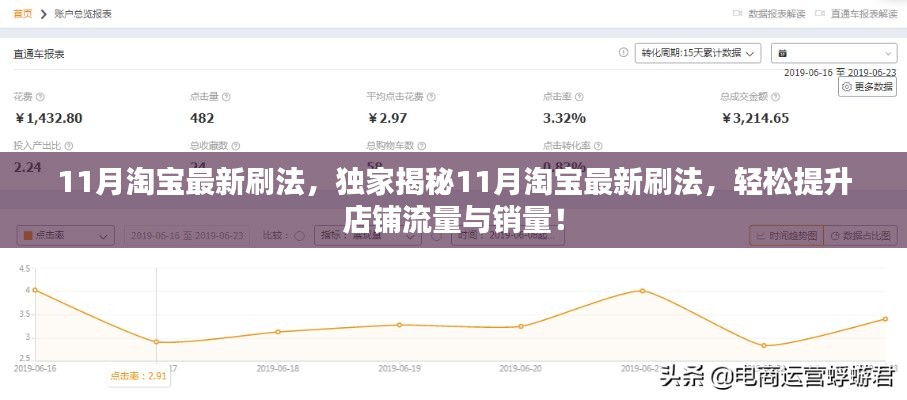Click the chart data point above 2019-06-18

pos(278,332)
